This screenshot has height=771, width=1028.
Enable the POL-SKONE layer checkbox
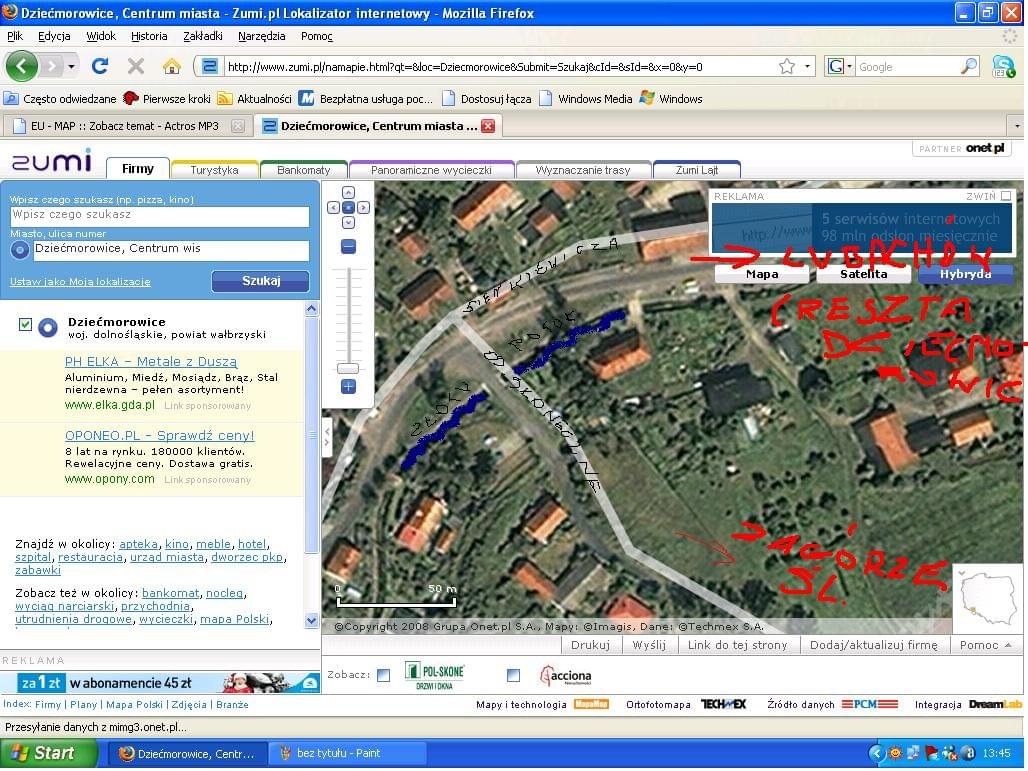(384, 675)
